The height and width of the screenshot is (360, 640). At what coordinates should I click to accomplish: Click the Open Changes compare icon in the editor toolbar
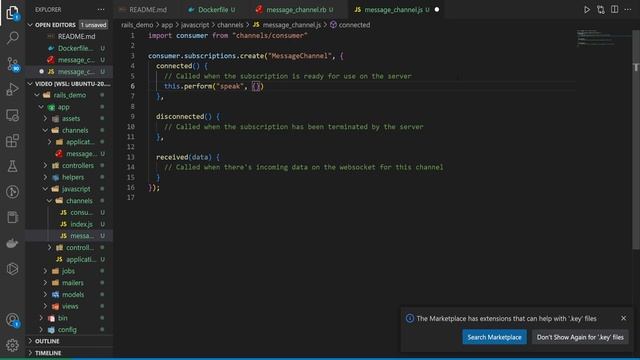(600, 9)
